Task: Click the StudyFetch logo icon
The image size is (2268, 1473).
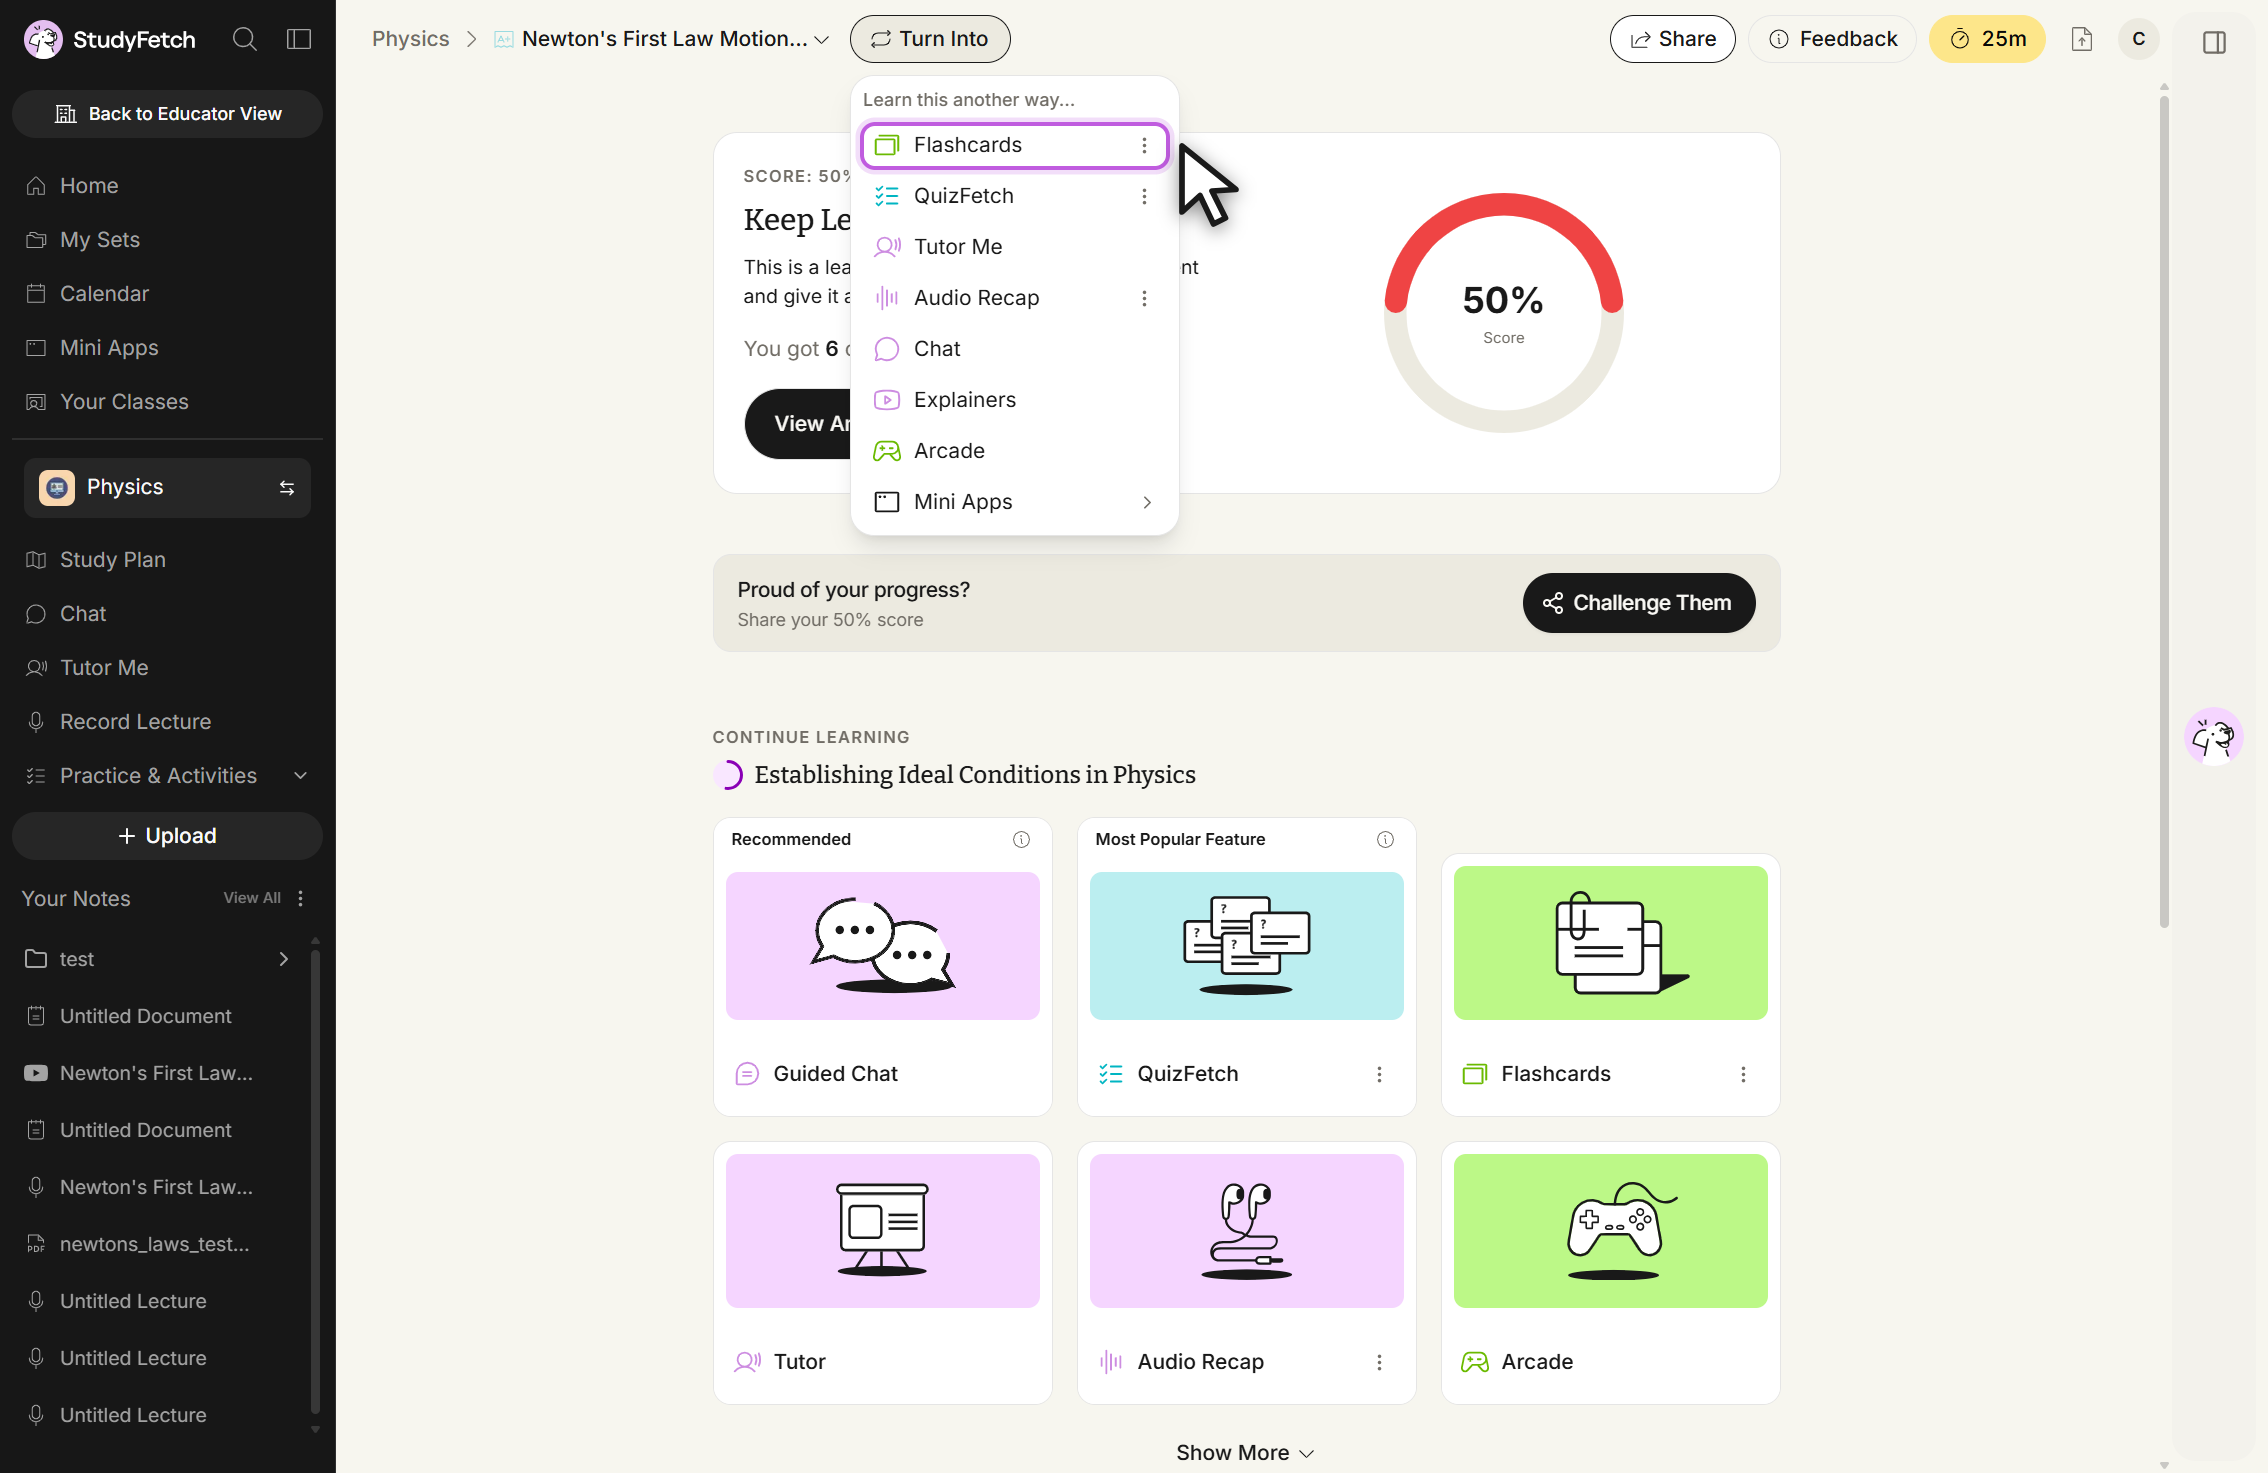Action: point(43,40)
